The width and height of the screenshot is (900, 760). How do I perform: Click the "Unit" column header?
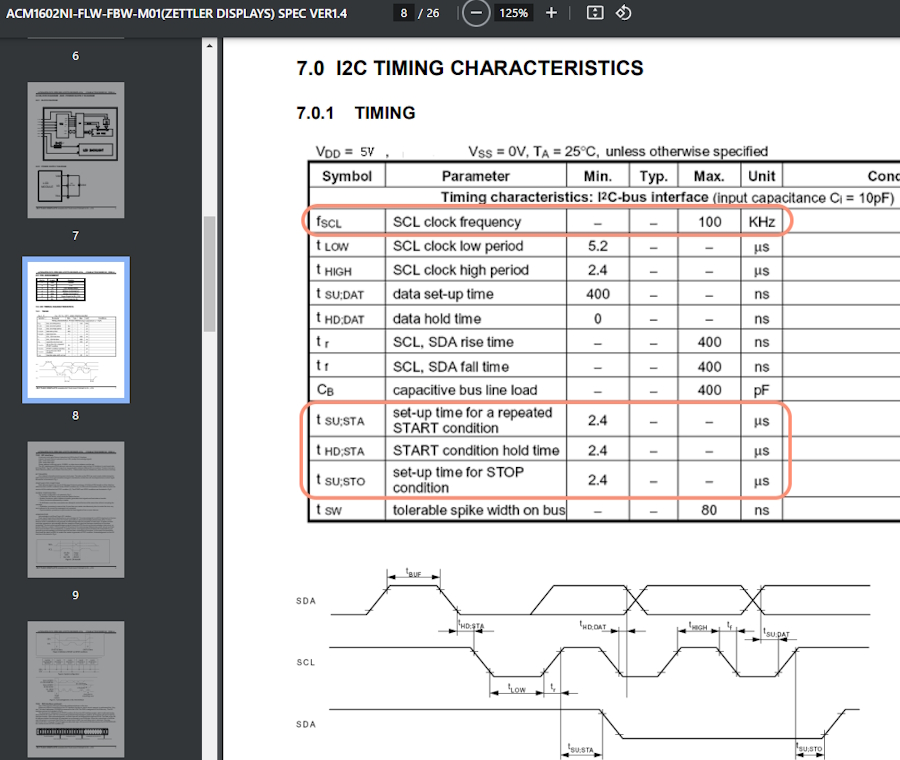coord(762,176)
